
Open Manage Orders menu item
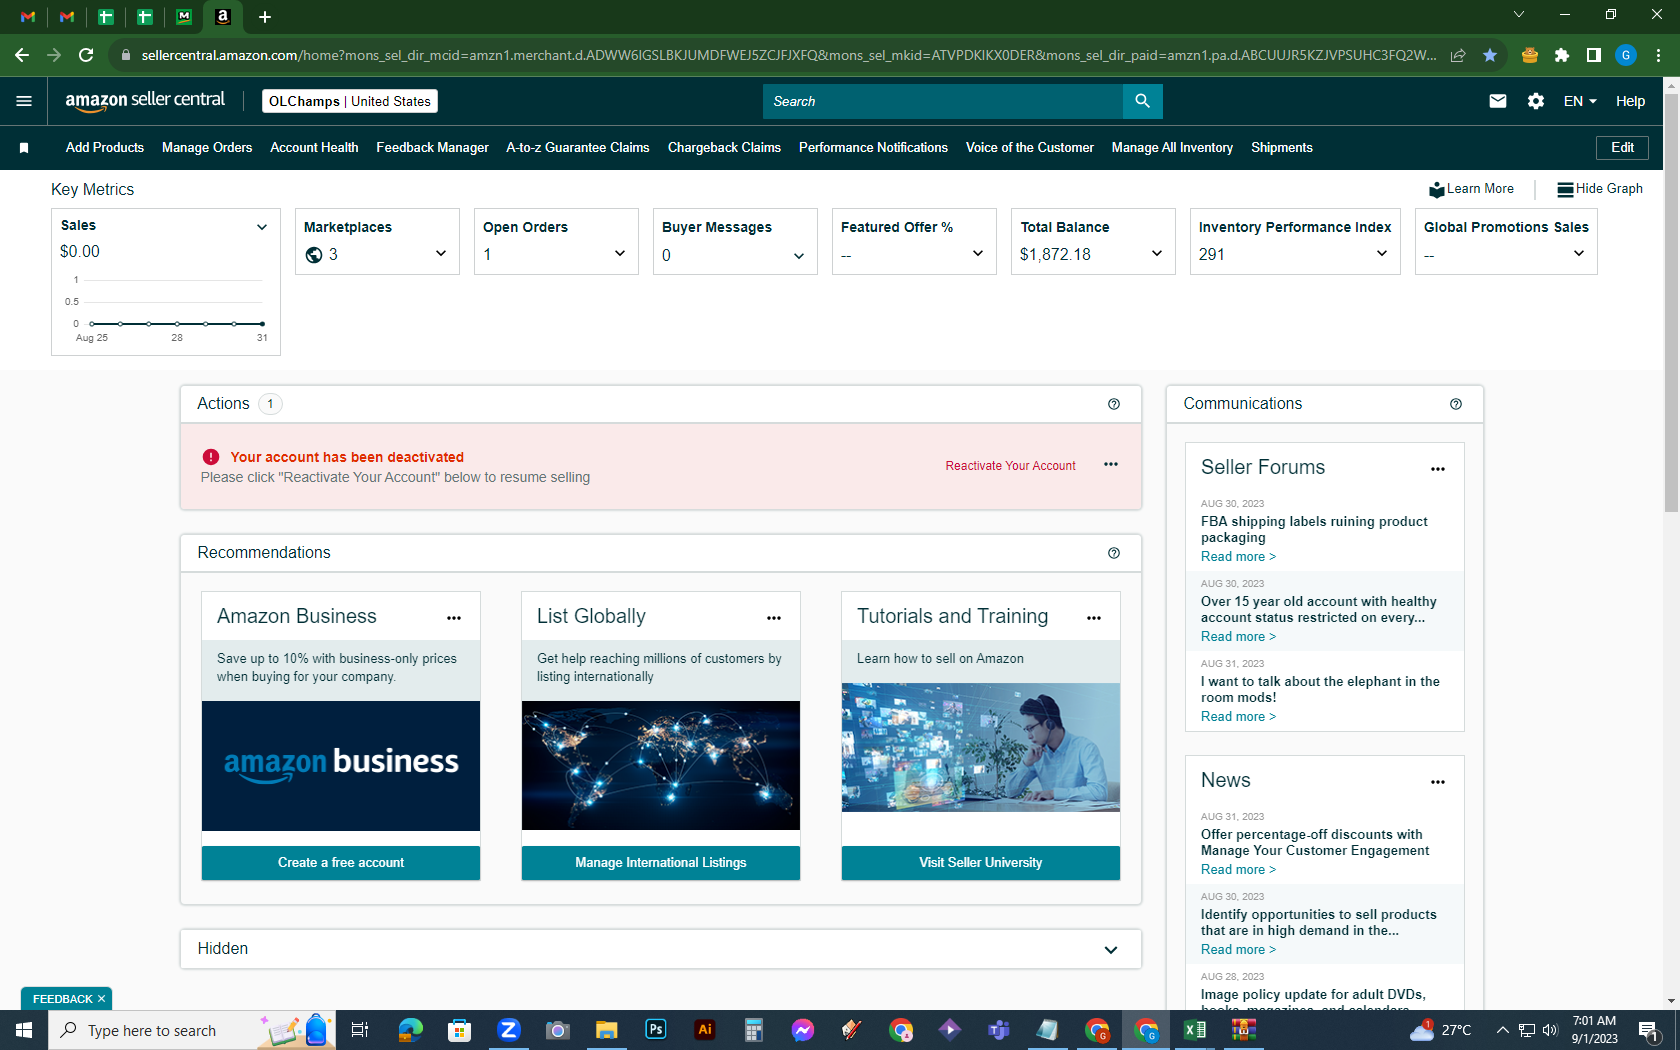pos(207,148)
